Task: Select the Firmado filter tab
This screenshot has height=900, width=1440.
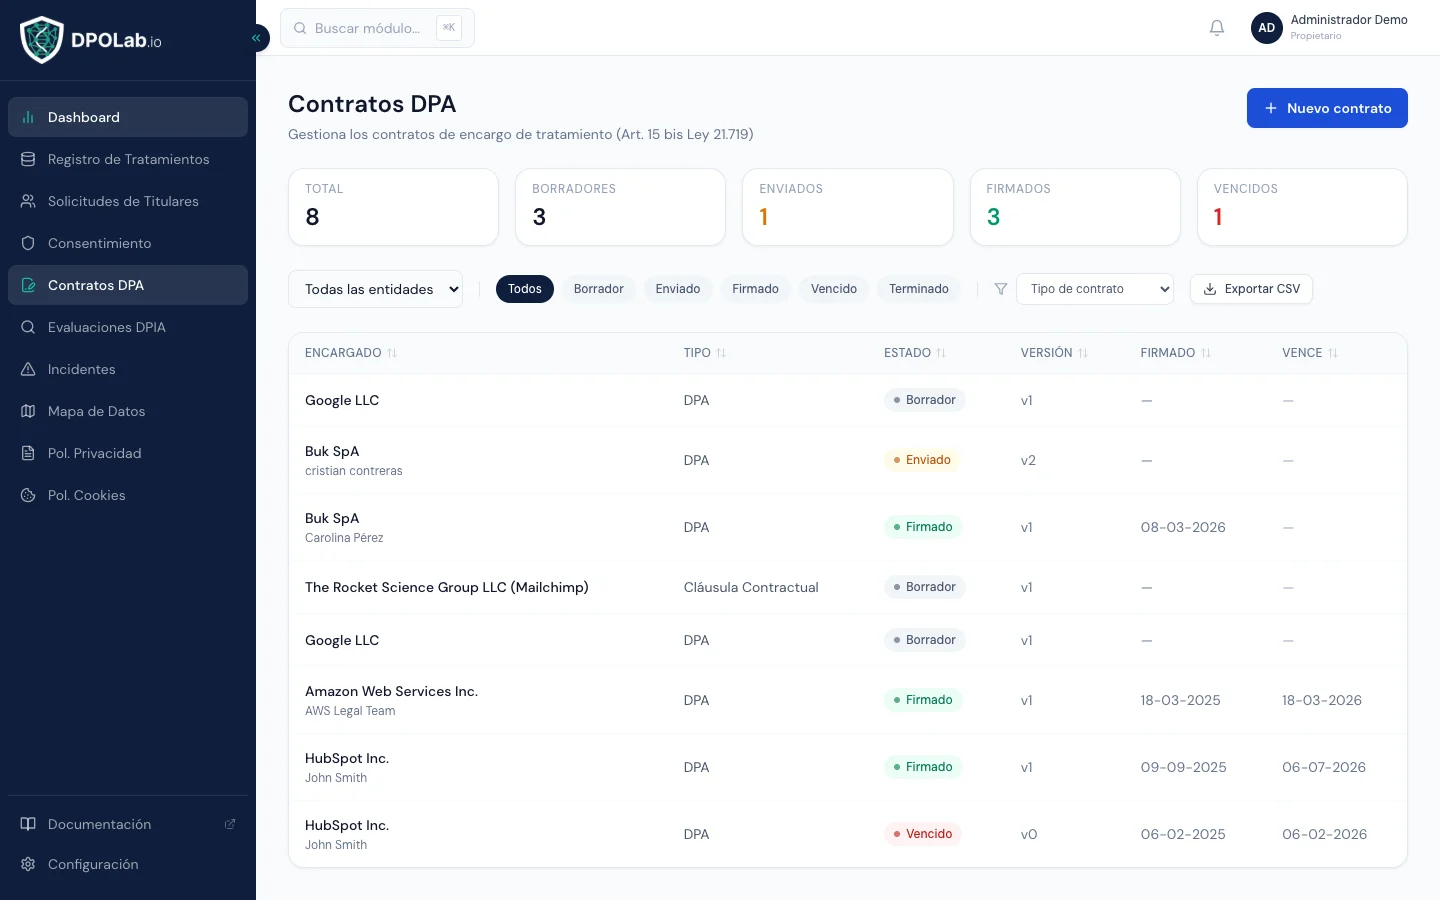Action: (x=755, y=289)
